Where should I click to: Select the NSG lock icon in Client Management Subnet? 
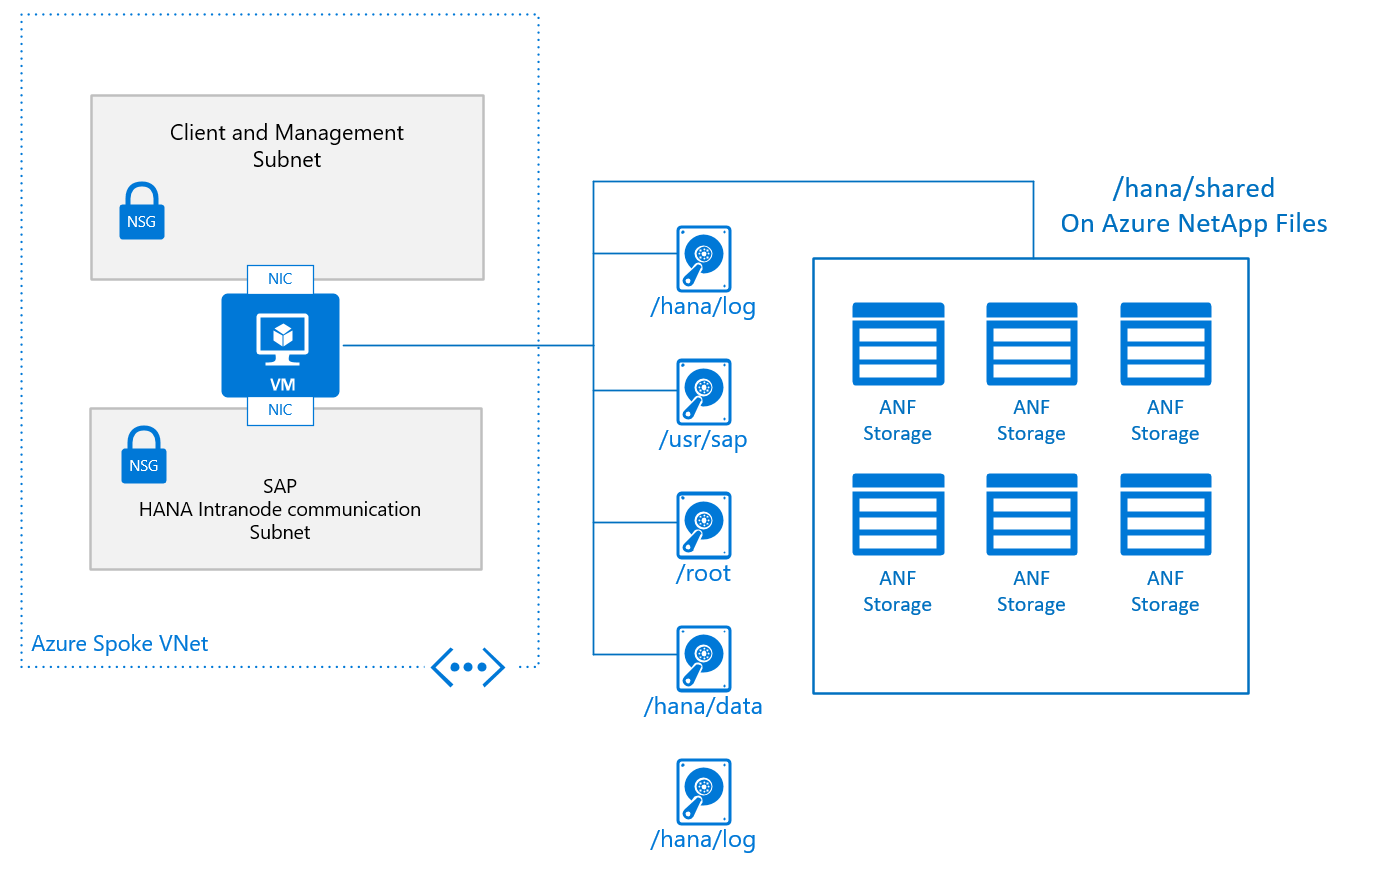(141, 209)
